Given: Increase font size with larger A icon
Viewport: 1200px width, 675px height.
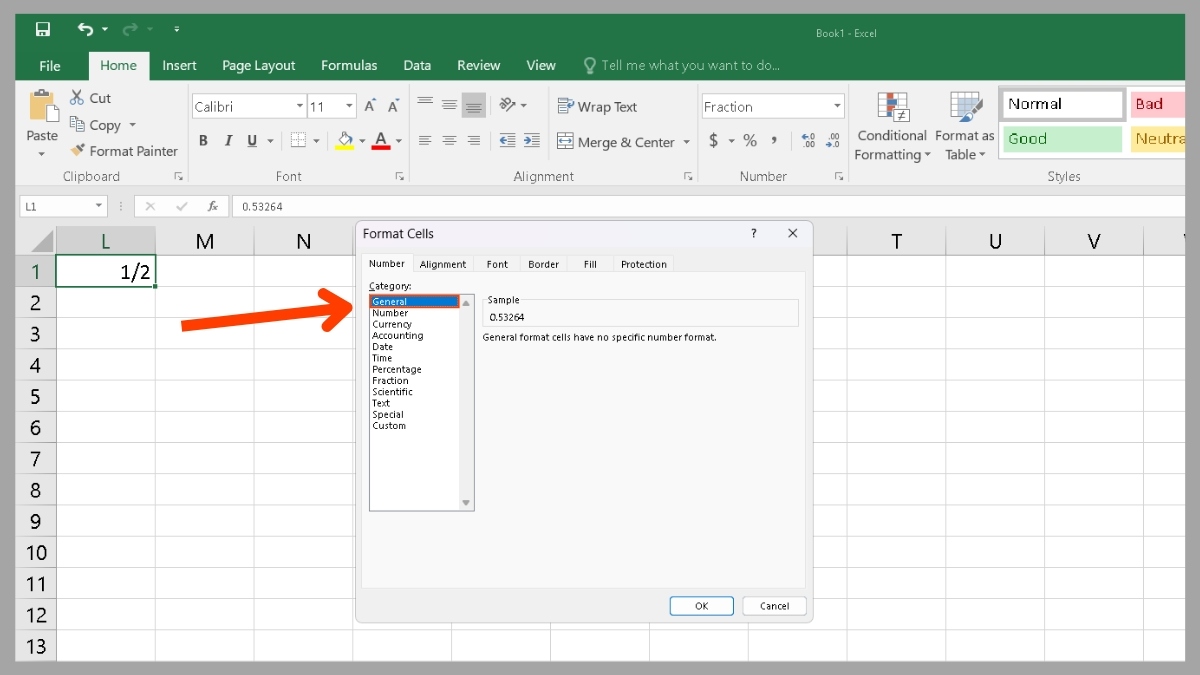Looking at the screenshot, I should click(x=370, y=106).
